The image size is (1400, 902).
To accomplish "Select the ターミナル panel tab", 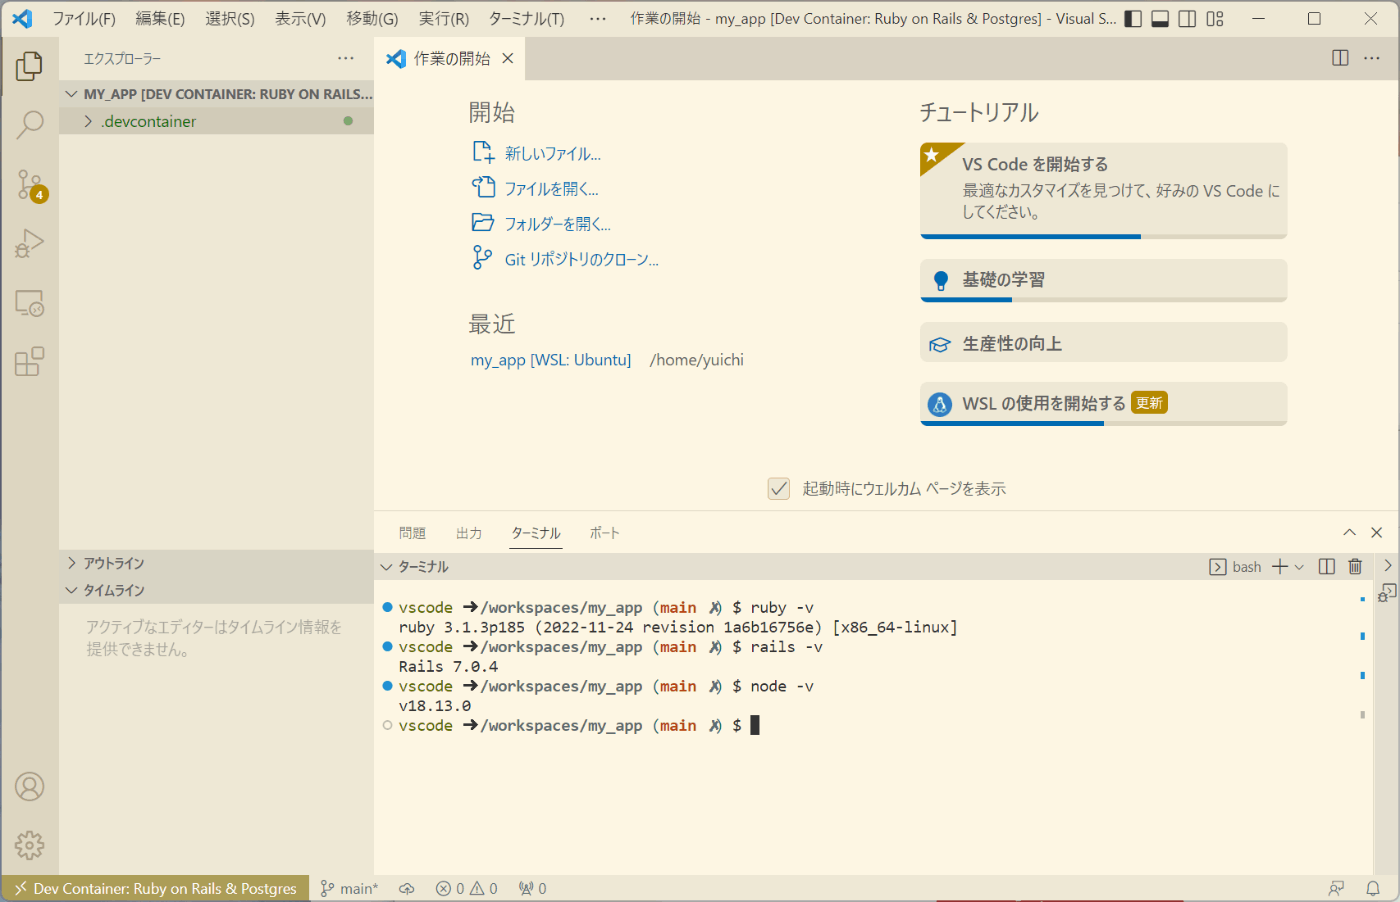I will [536, 533].
